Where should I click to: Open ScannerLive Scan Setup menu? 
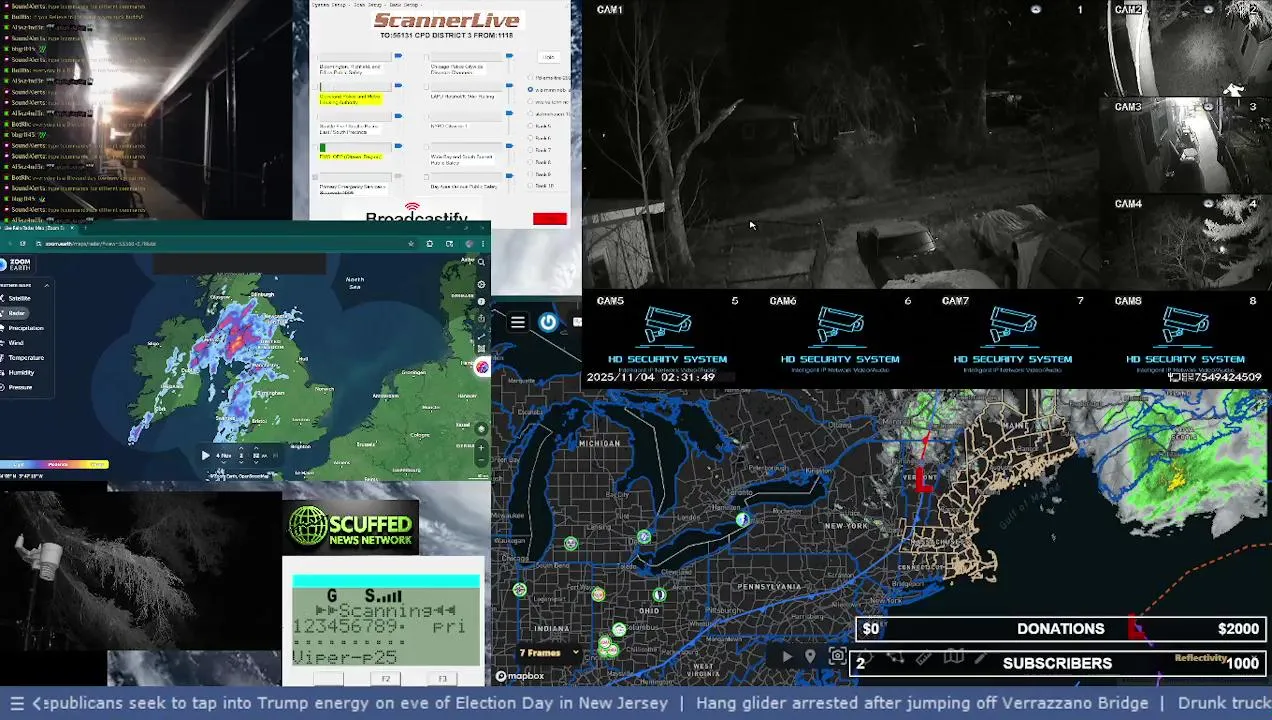(367, 5)
